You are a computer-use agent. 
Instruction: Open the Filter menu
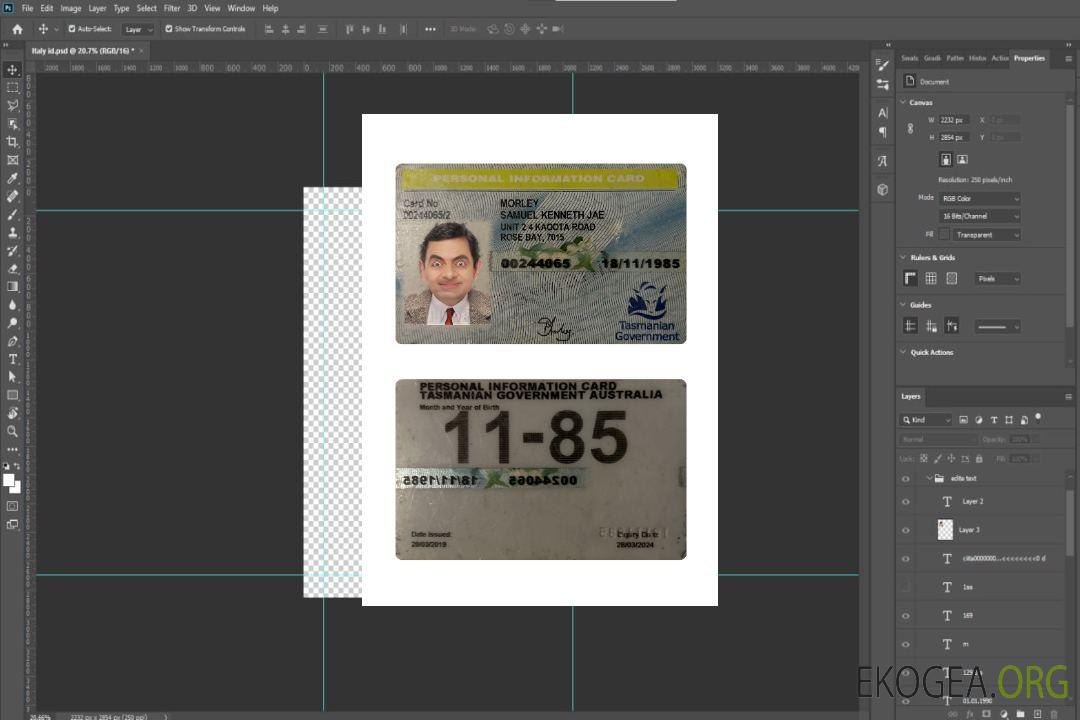[172, 8]
